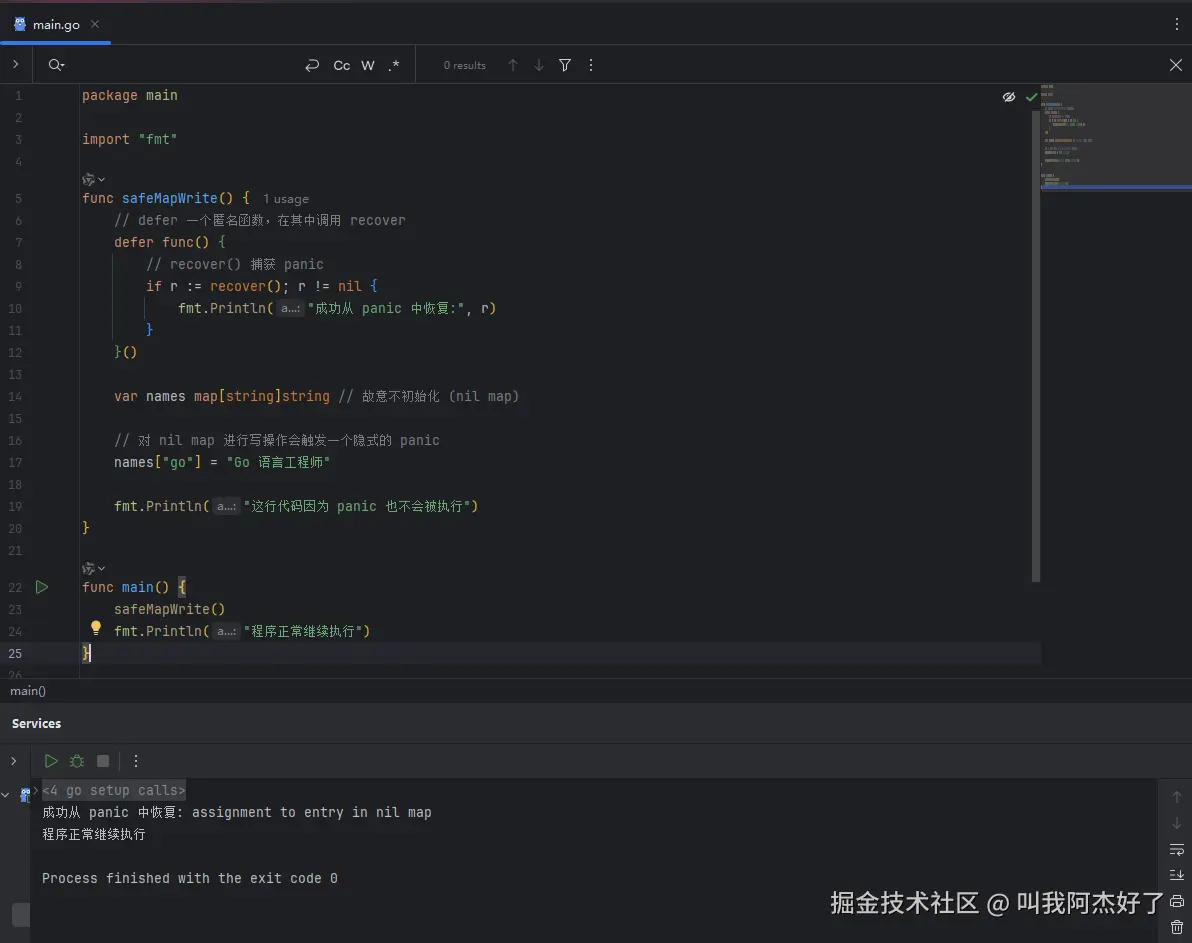Click line number 14 in gutter
Viewport: 1192px width, 943px height.
pyautogui.click(x=15, y=396)
